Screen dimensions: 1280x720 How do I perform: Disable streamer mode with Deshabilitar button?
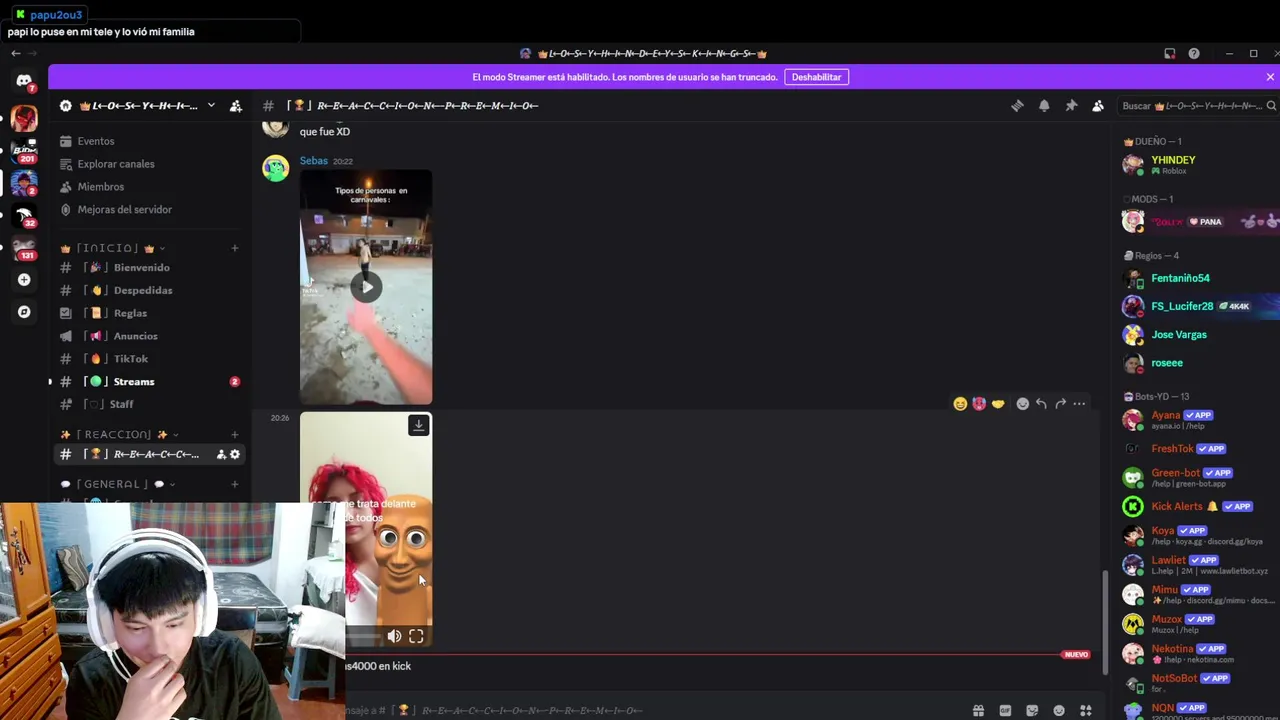[816, 77]
